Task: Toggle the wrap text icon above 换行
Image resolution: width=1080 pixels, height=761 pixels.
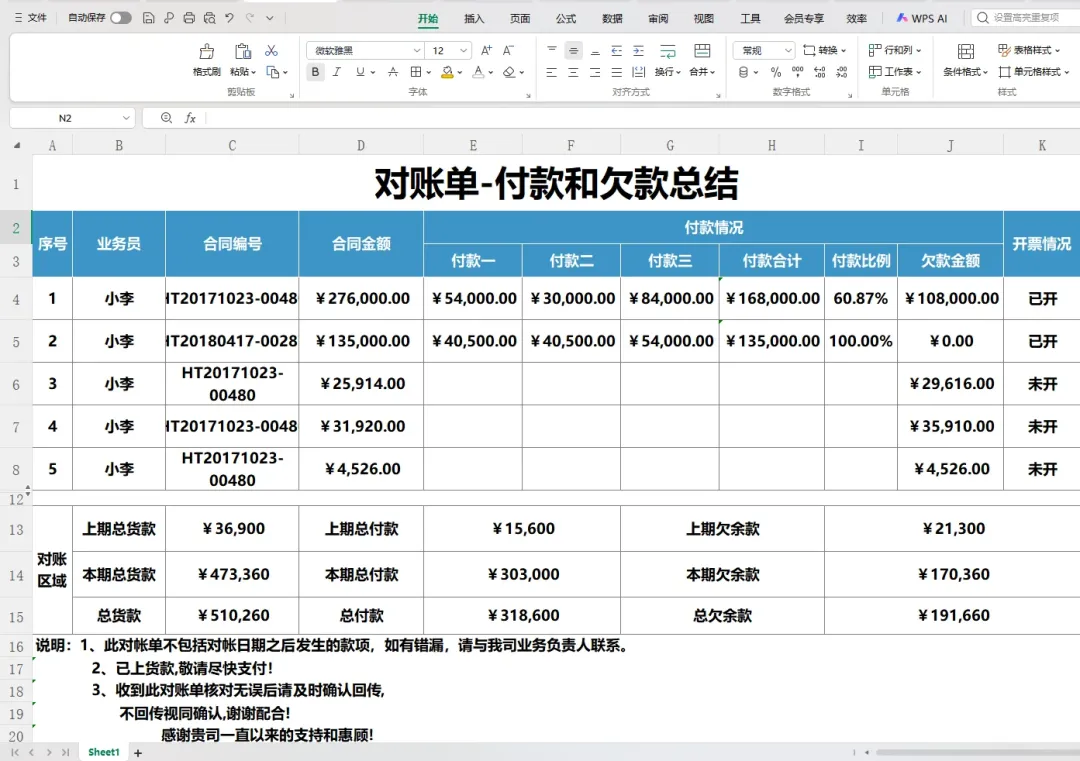Action: click(667, 51)
